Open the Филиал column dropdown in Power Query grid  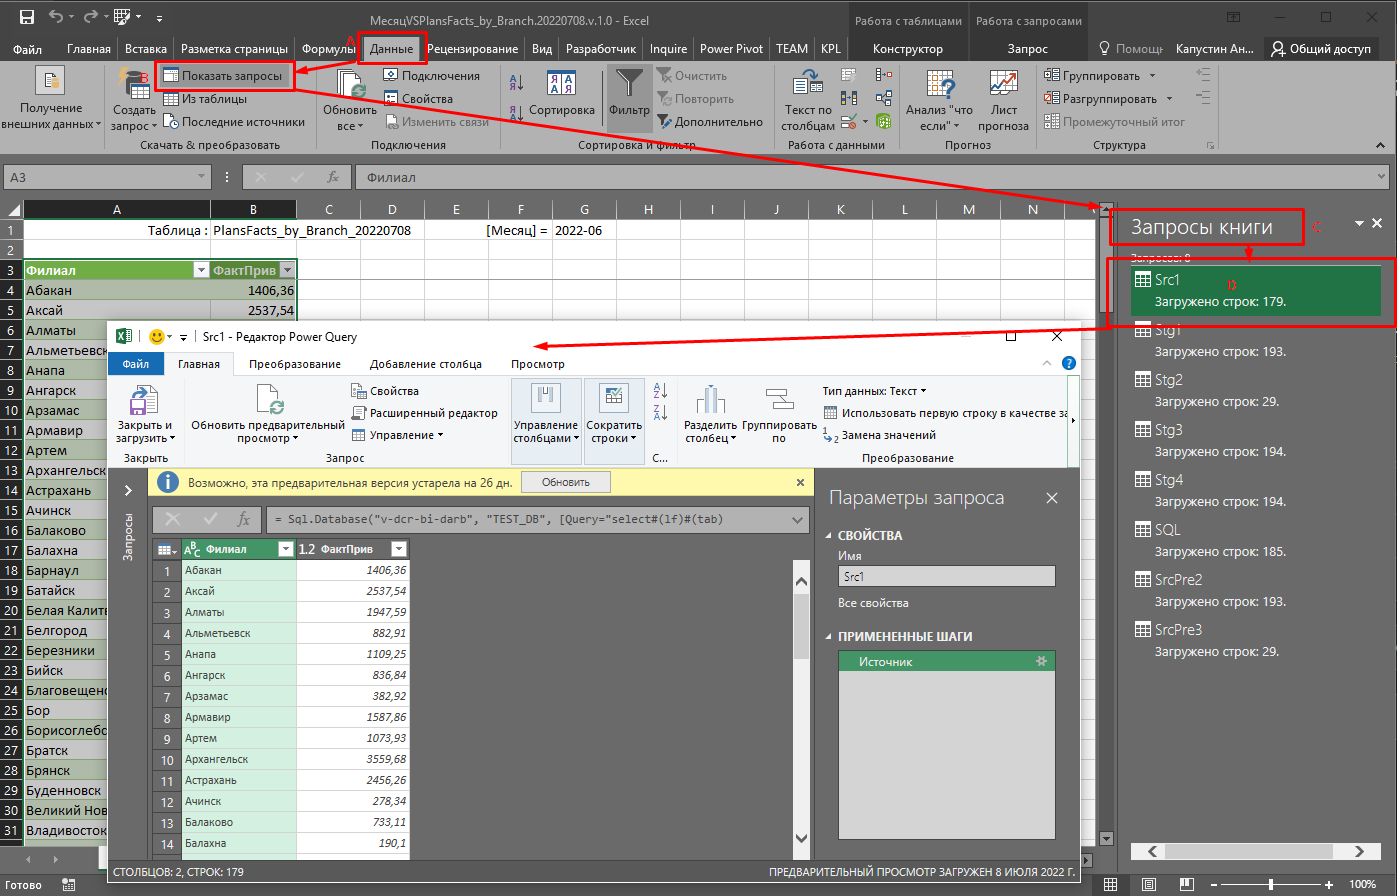point(286,549)
